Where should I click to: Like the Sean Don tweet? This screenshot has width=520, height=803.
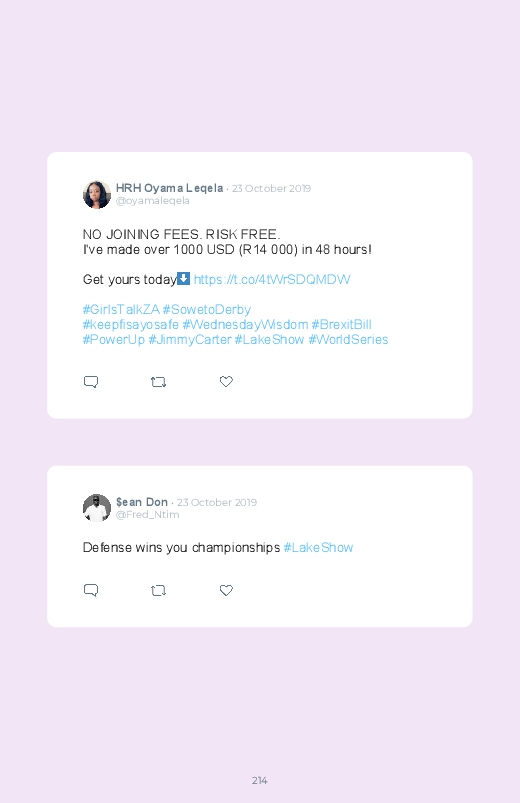[226, 590]
